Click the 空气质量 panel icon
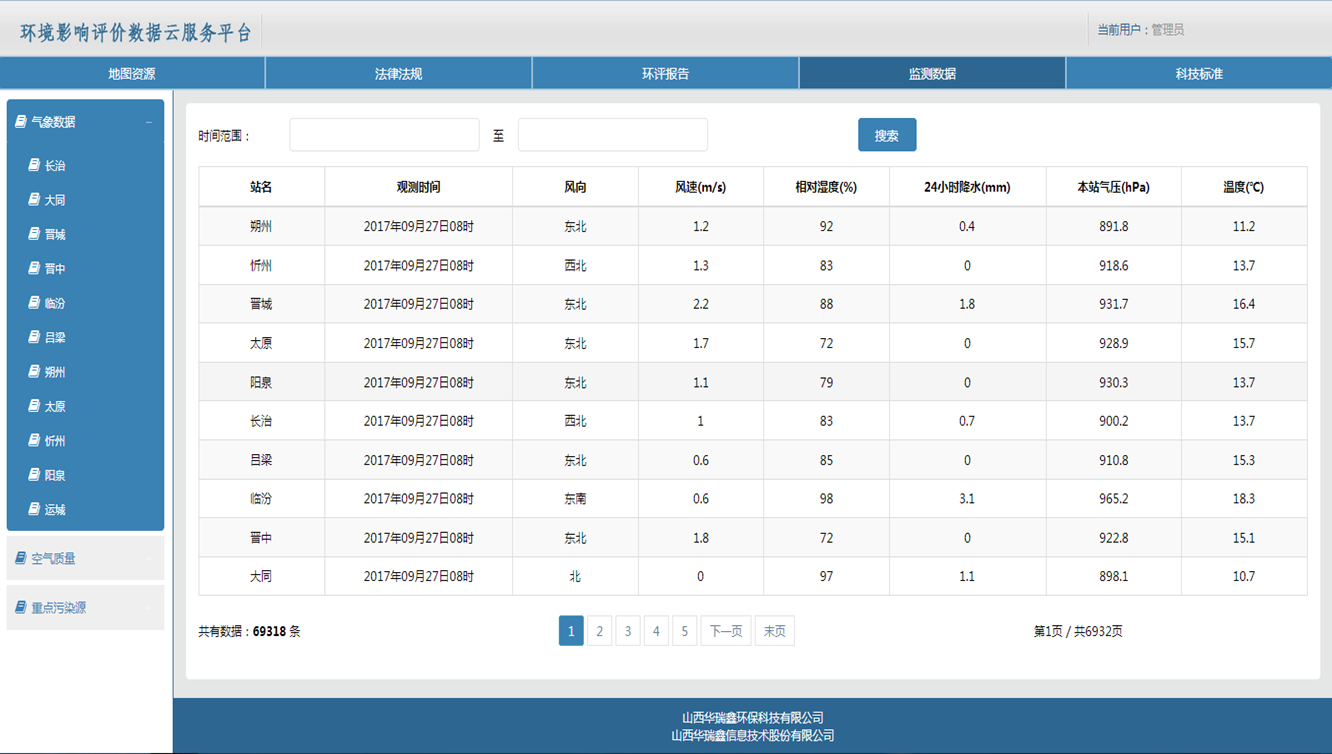This screenshot has height=754, width=1332. [x=21, y=558]
